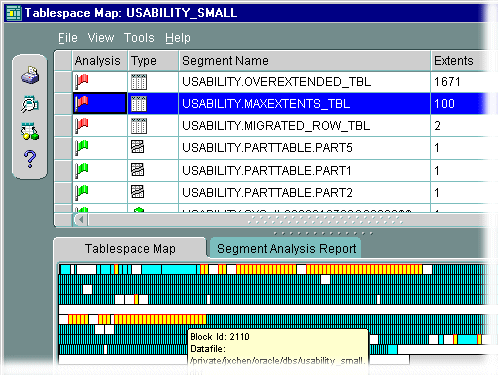
Task: Click the table type icon for MIGRATED_ROW_TBL
Action: tap(139, 126)
